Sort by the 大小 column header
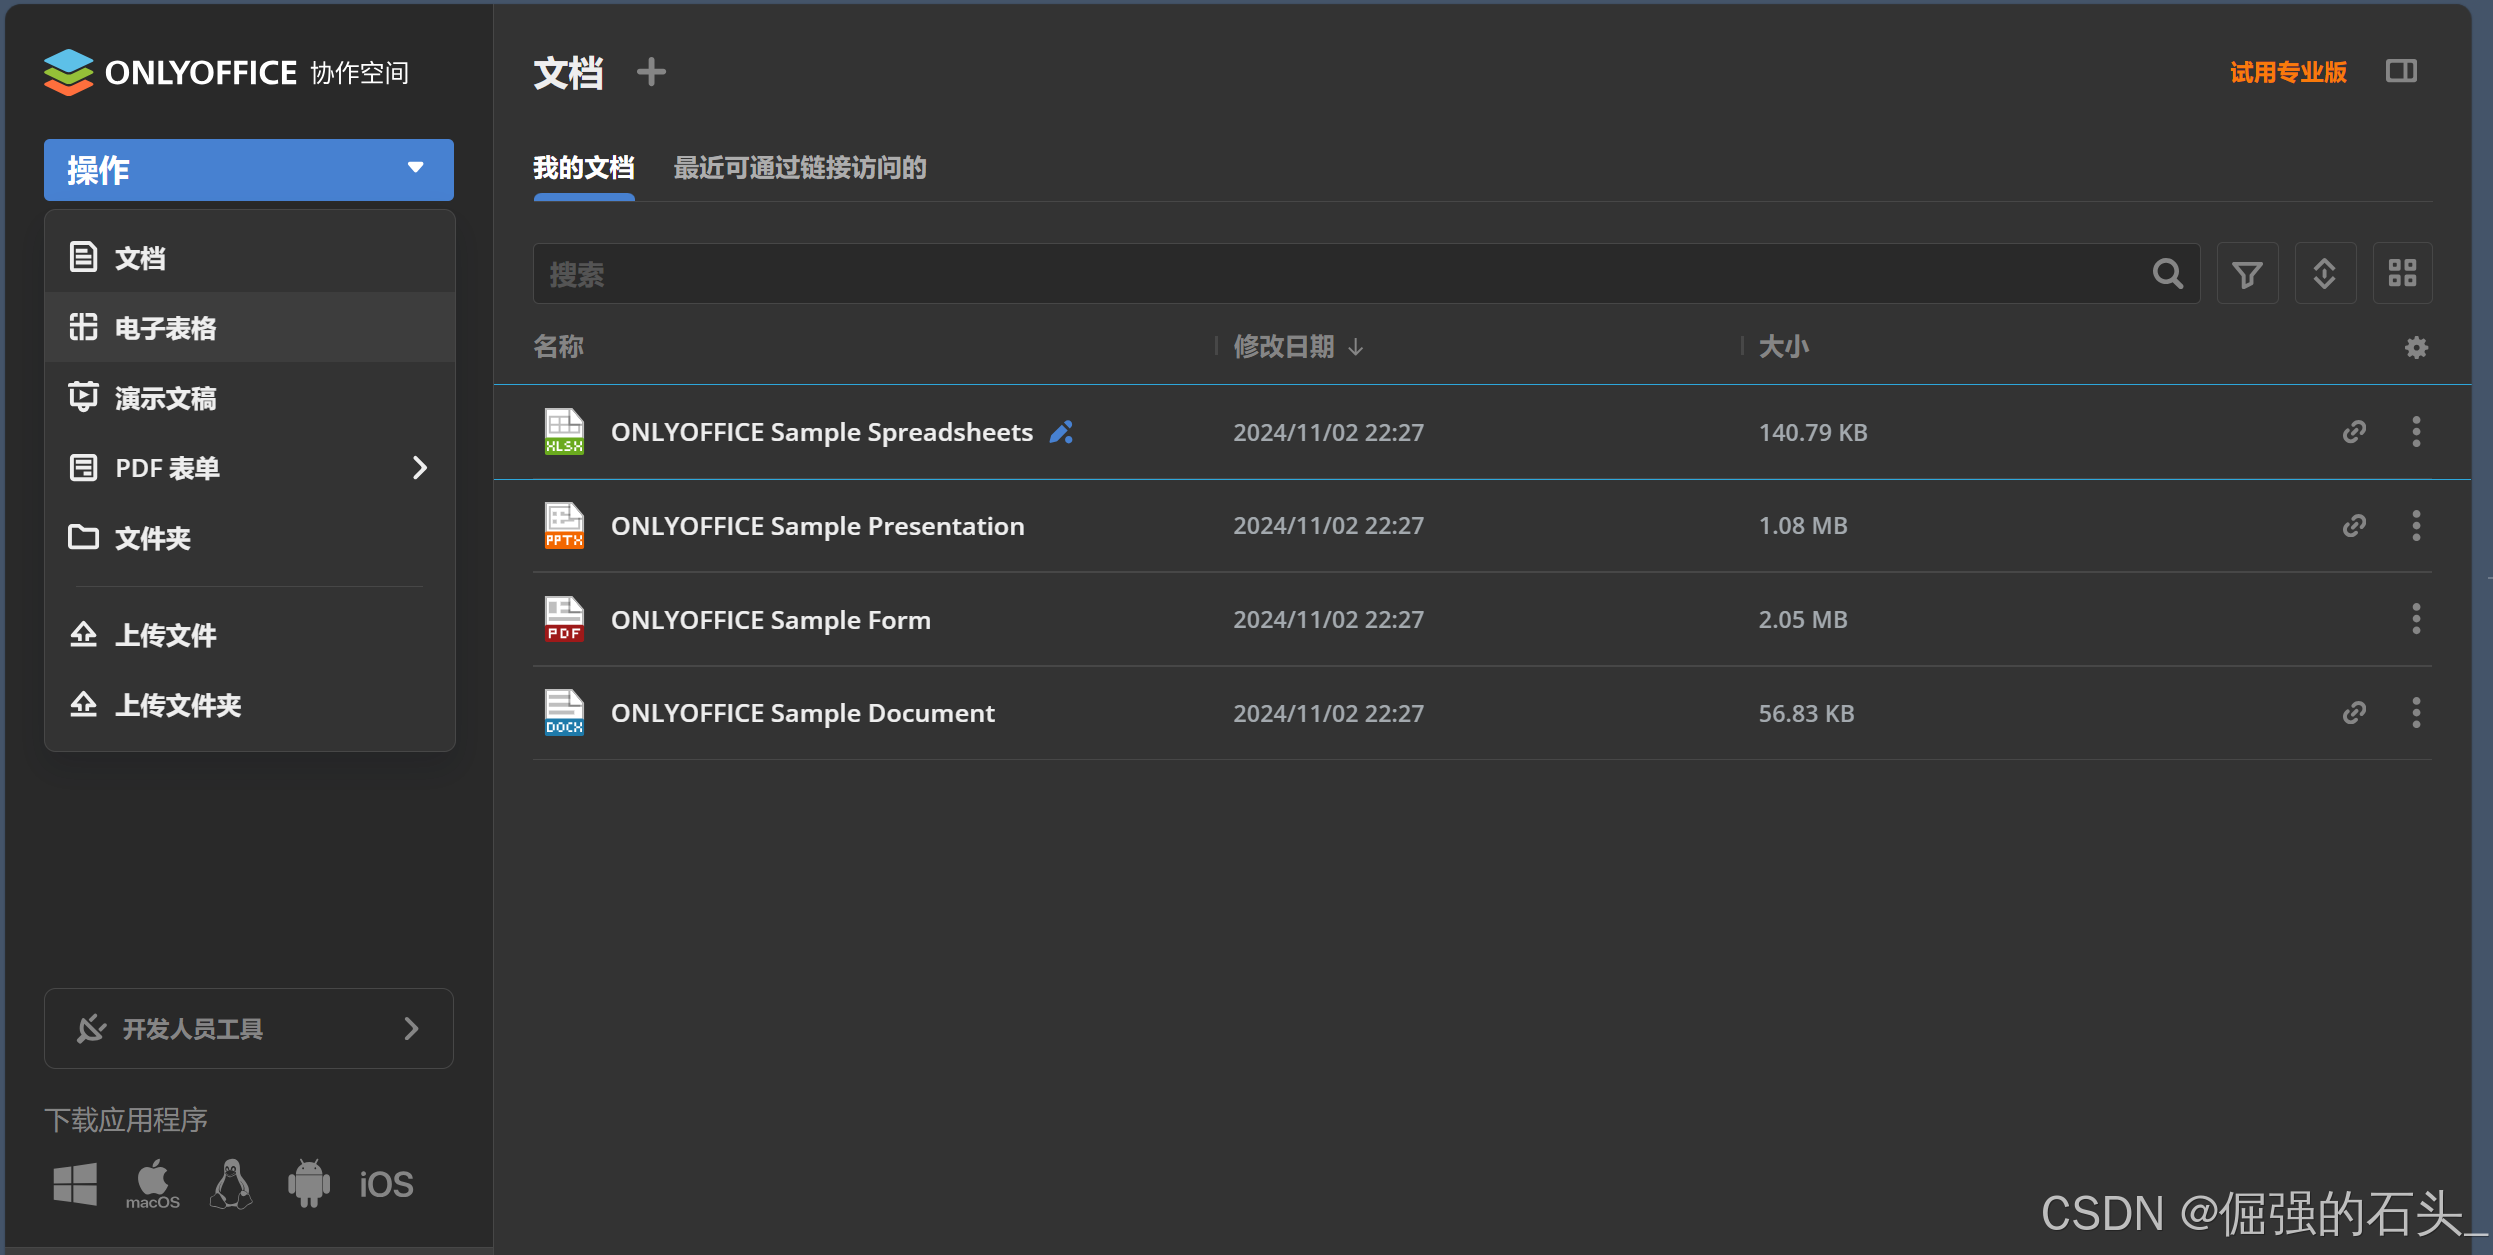The width and height of the screenshot is (2493, 1255). click(1783, 346)
